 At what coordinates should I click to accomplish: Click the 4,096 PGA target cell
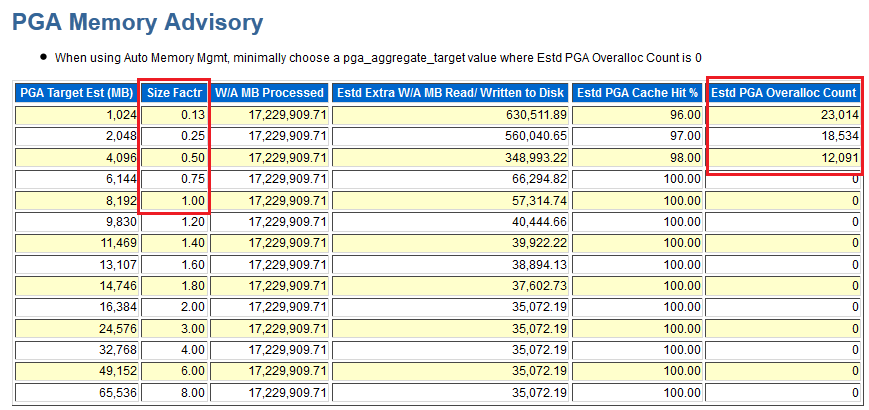[77, 158]
